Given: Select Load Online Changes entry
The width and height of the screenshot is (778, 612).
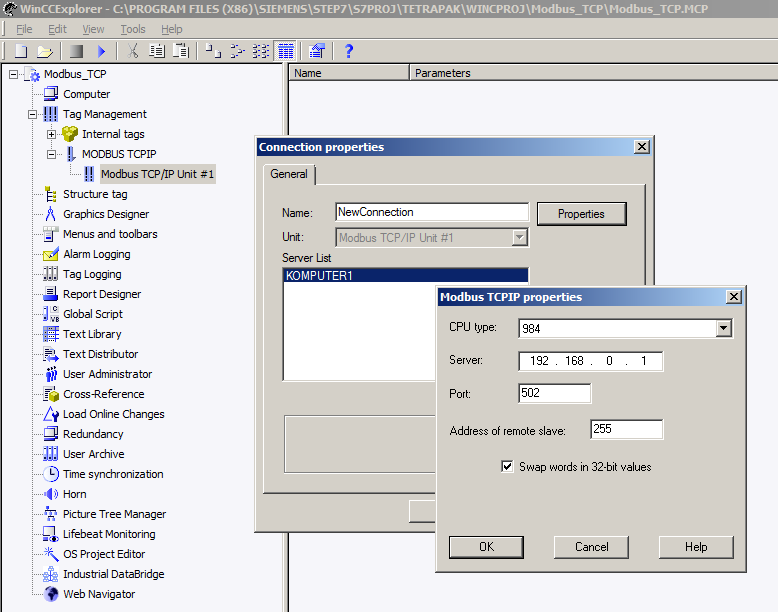Looking at the screenshot, I should [113, 414].
